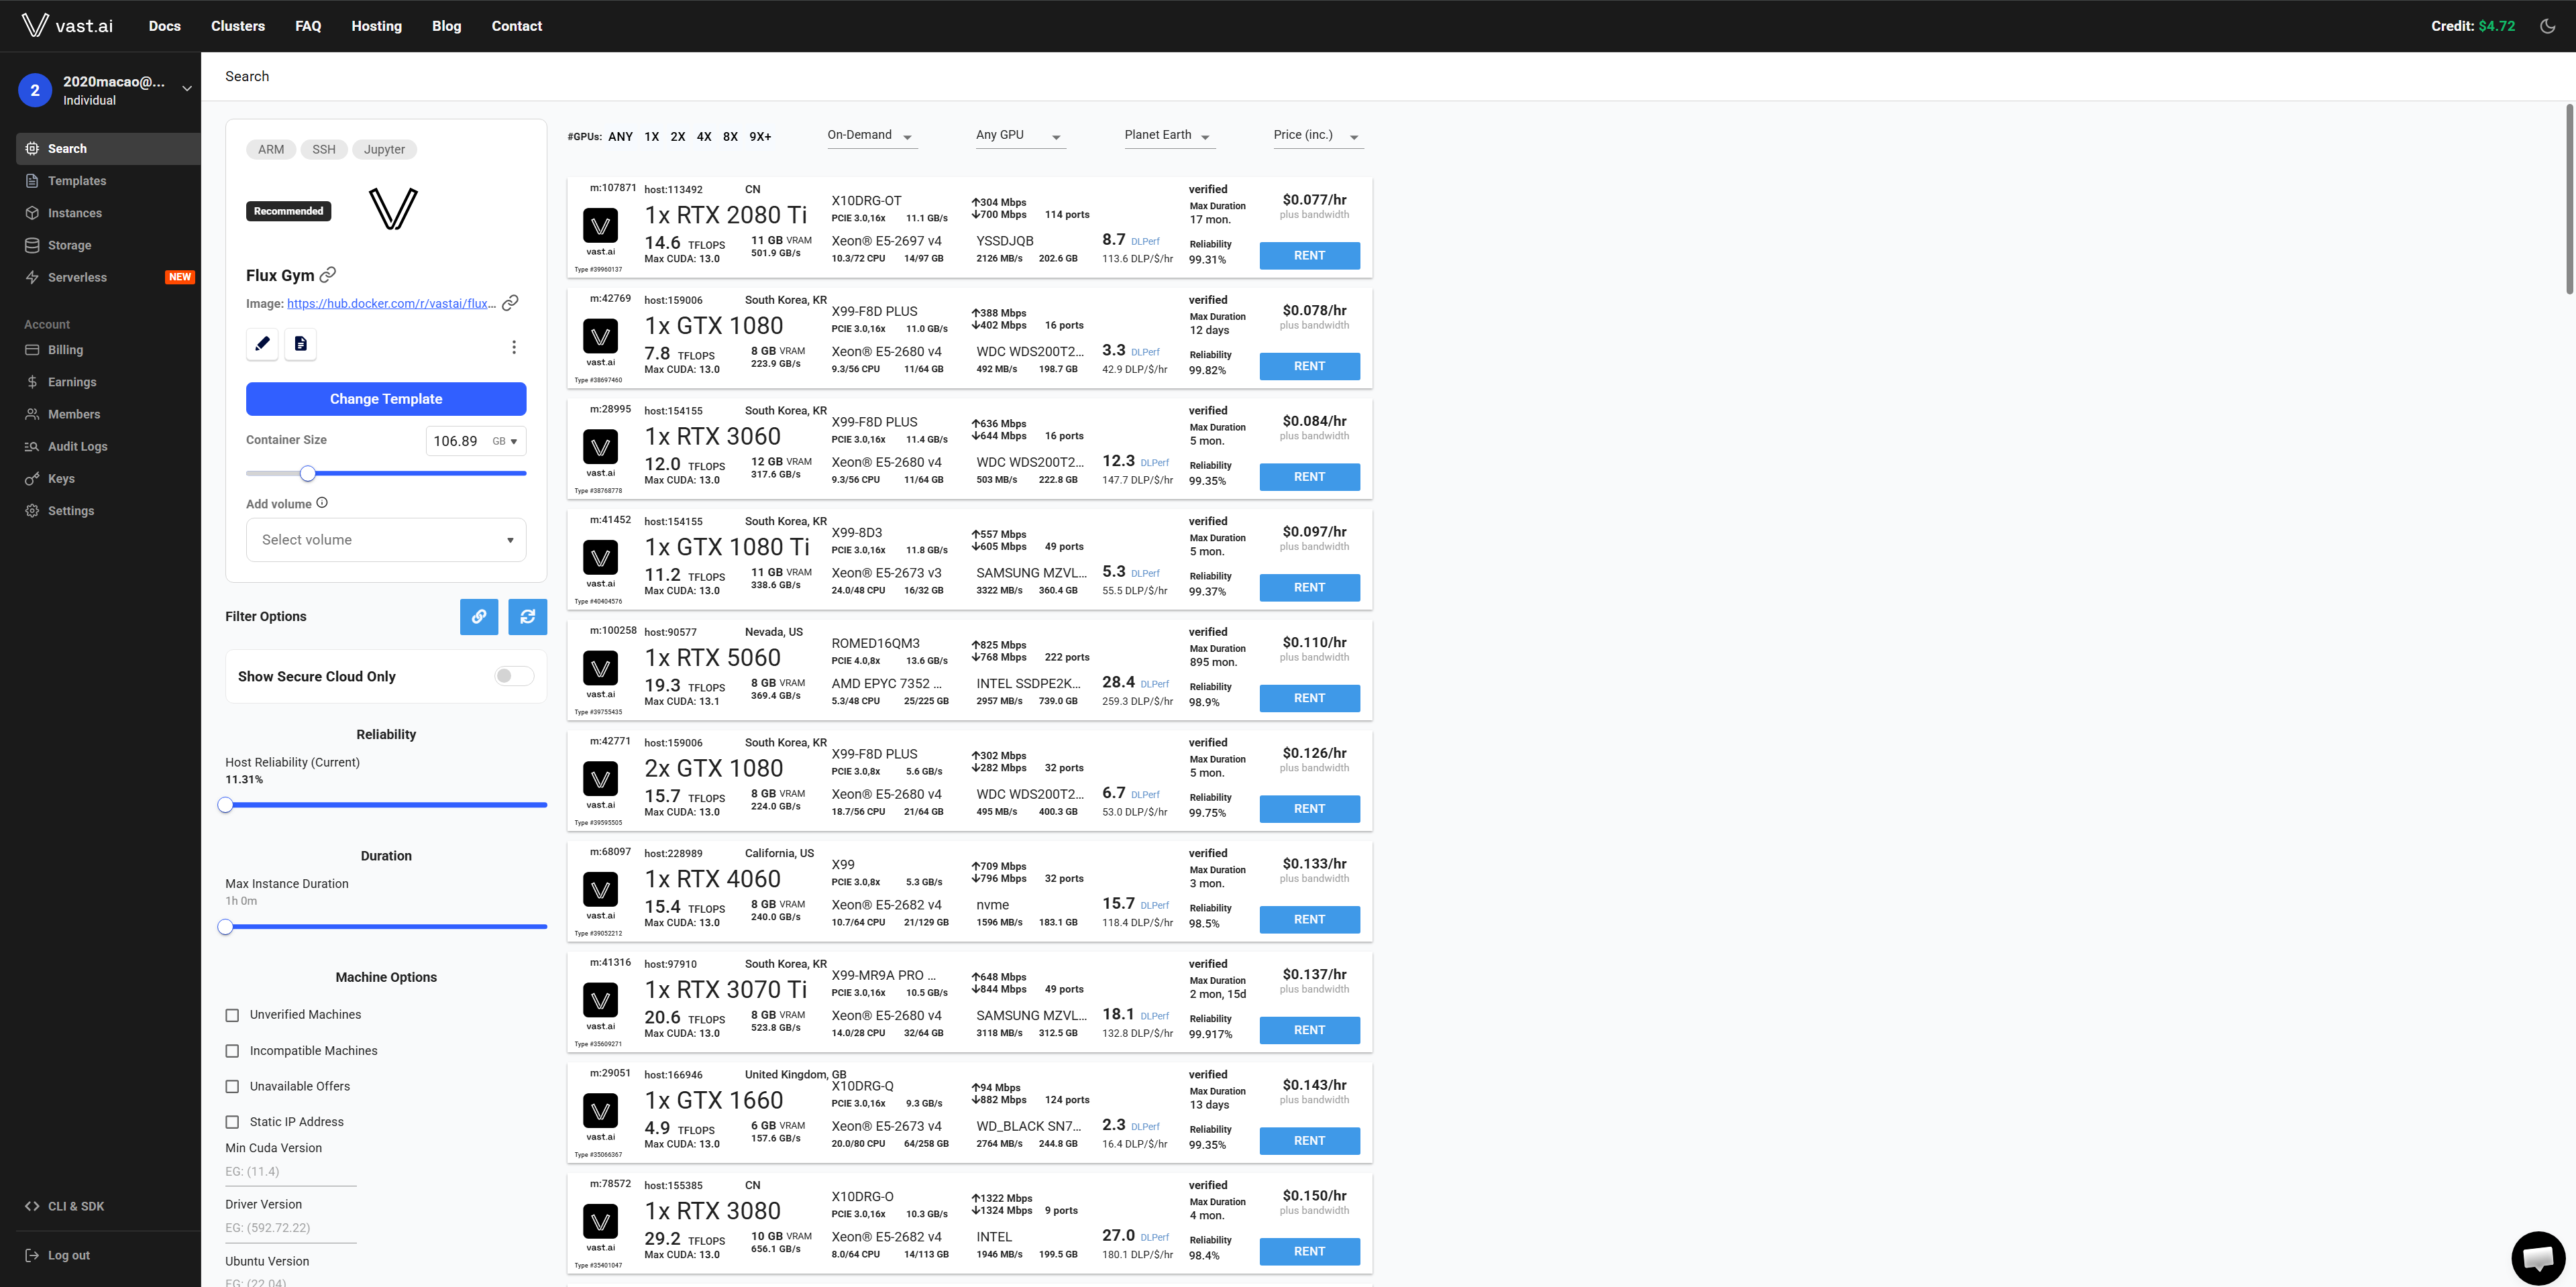Click the Storage sidebar icon
Viewport: 2576px width, 1287px height.
click(32, 245)
